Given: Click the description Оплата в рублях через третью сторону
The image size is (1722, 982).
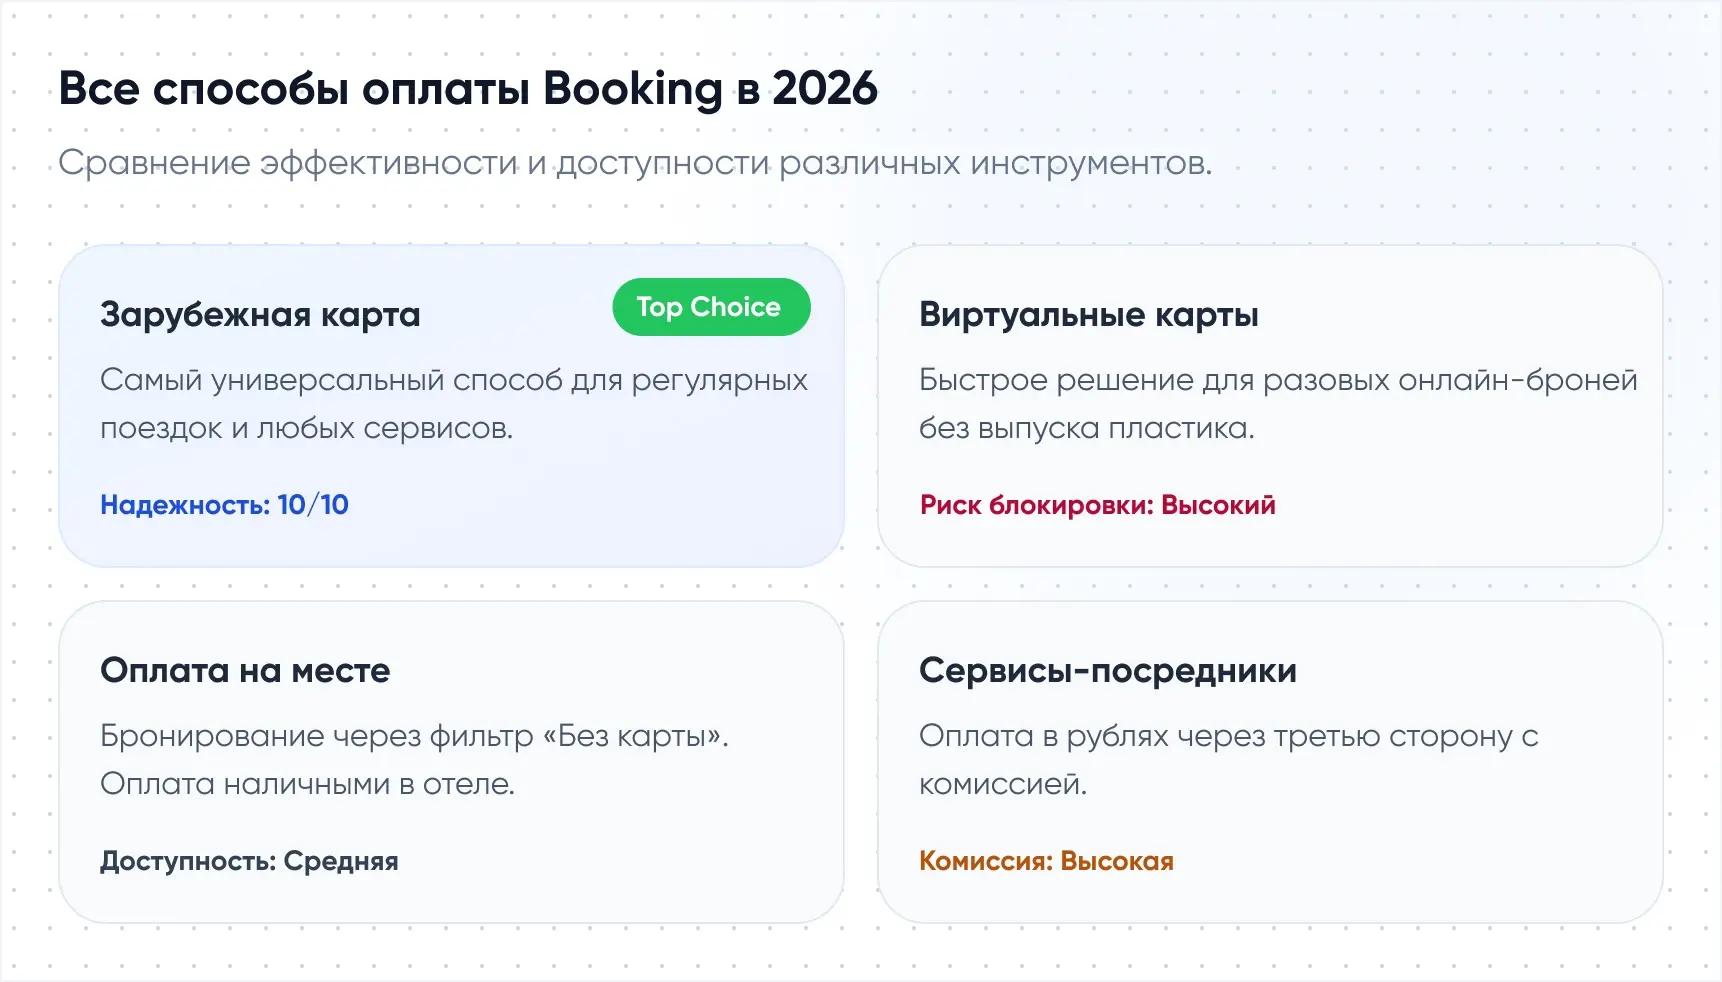Looking at the screenshot, I should pos(1227,737).
